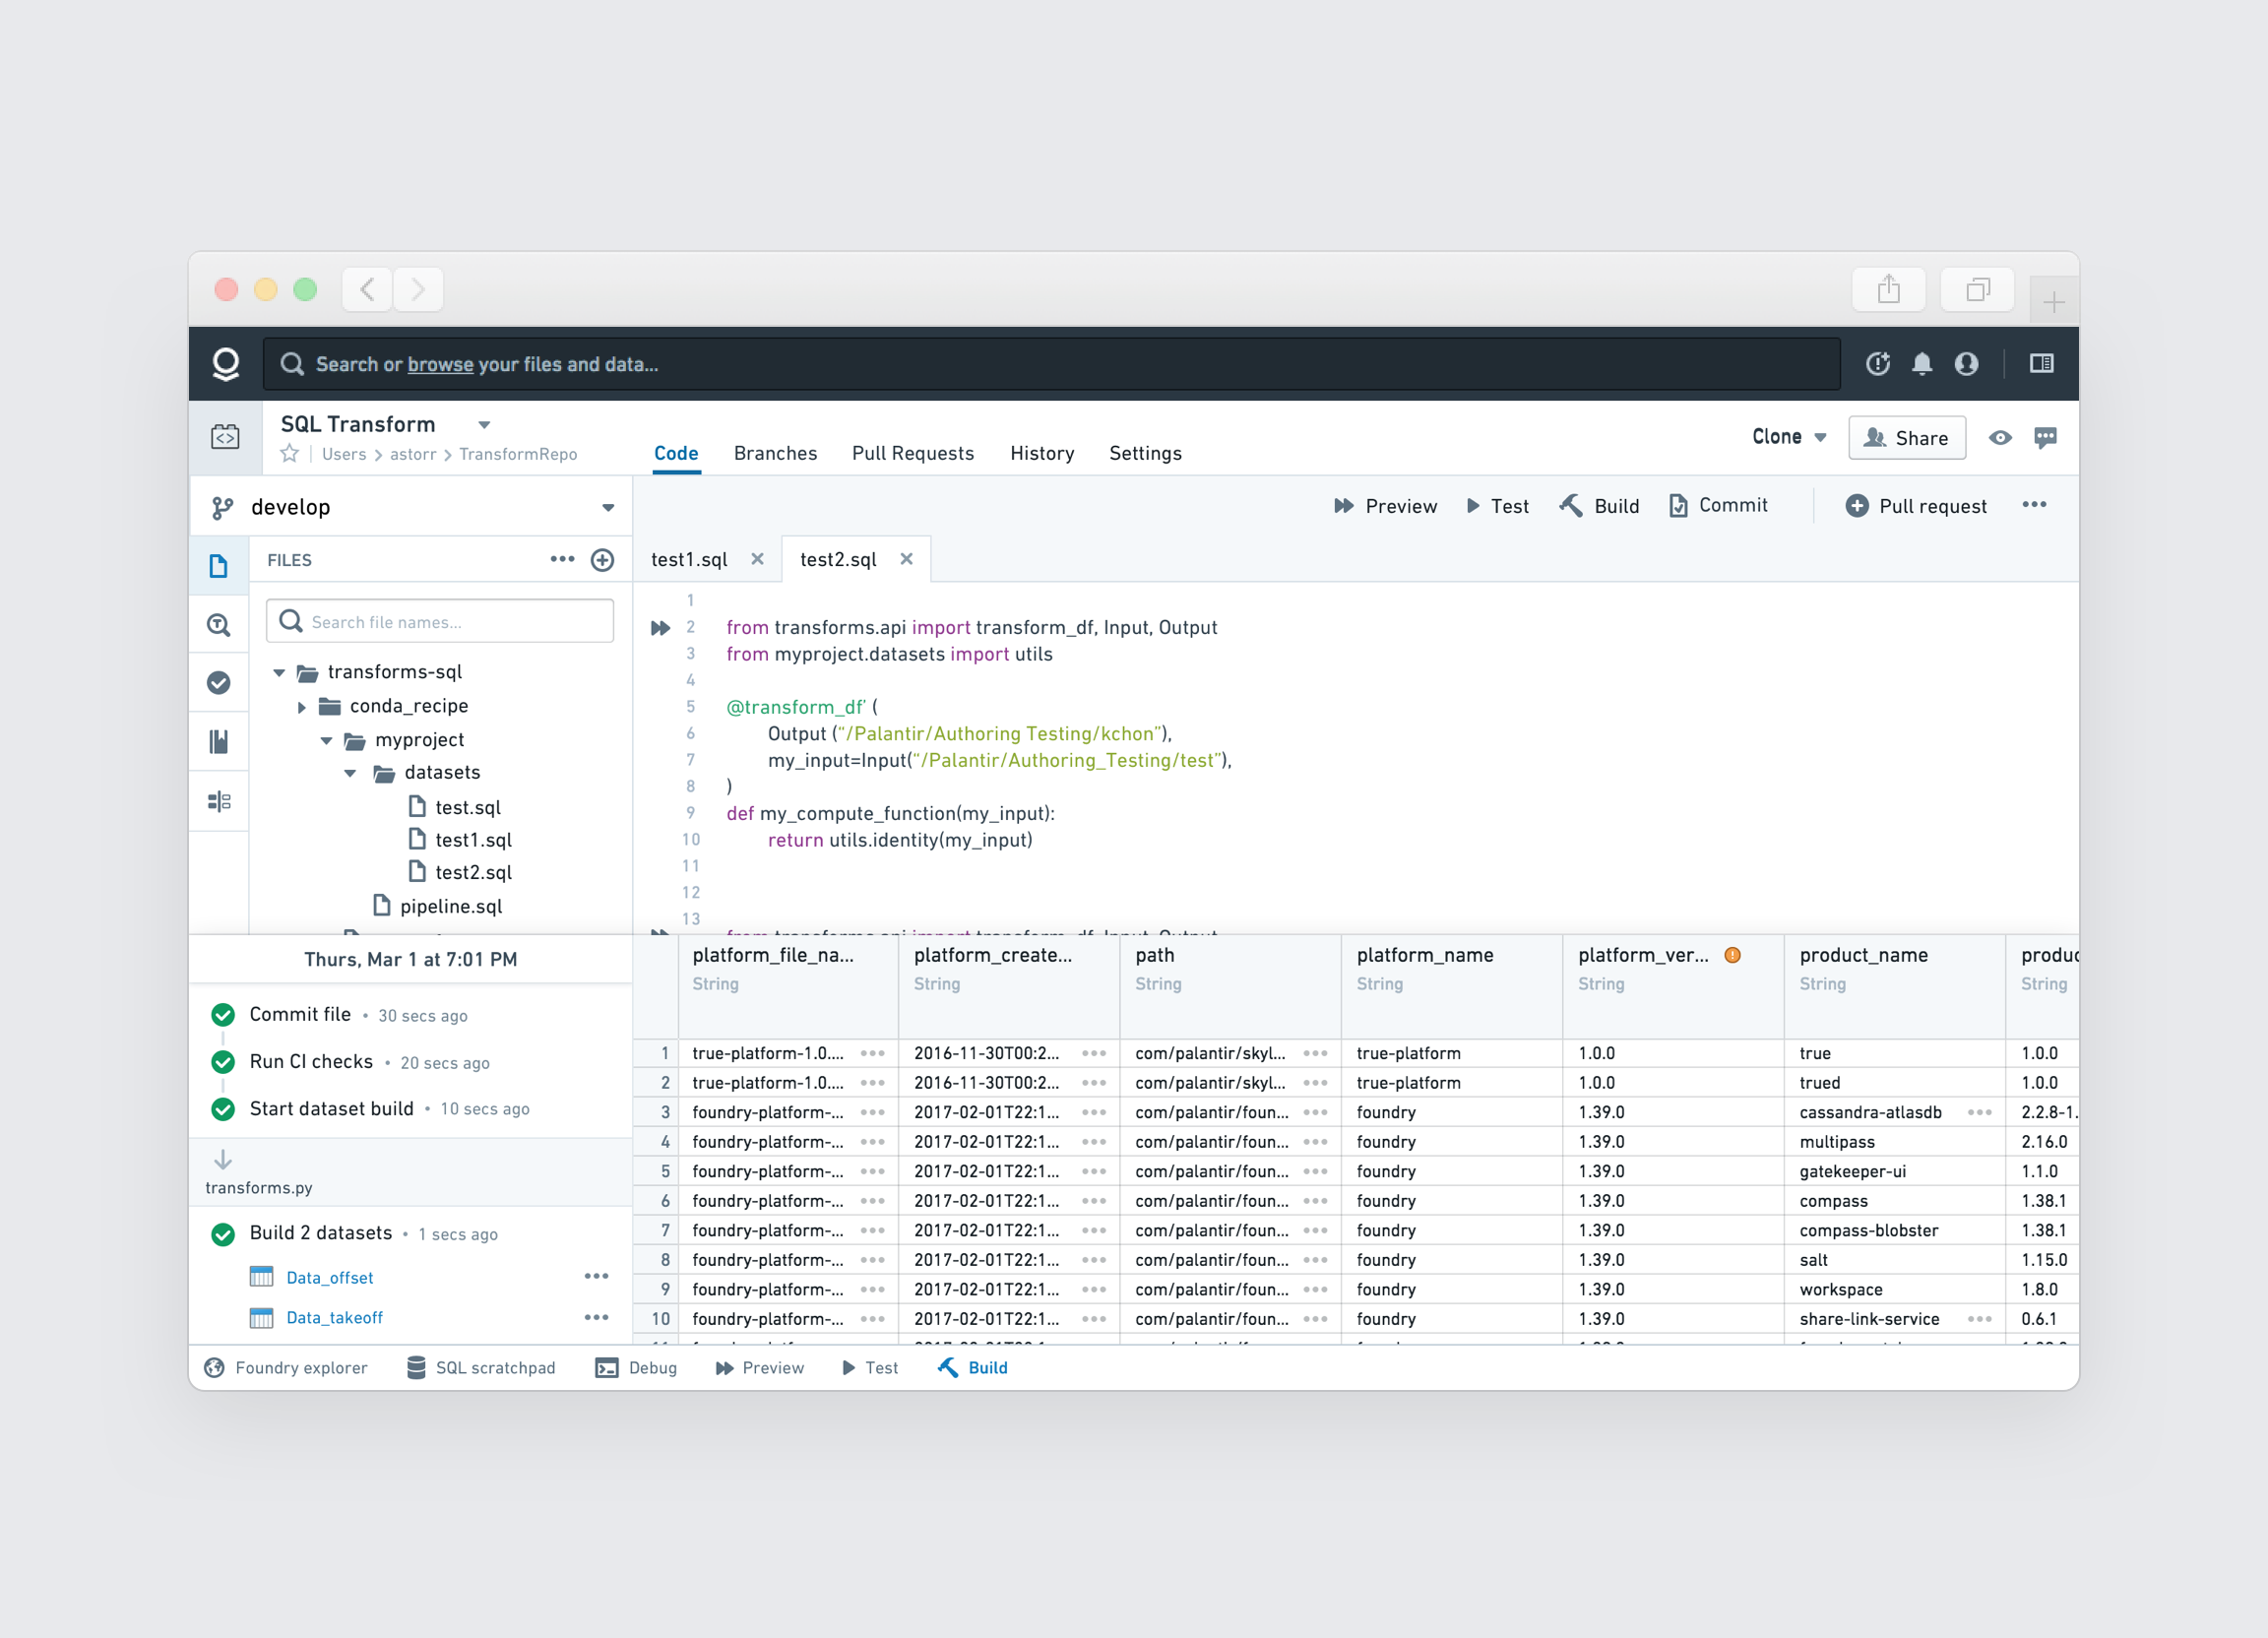Open the SQL Transform title dropdown
Viewport: 2268px width, 1638px height.
click(x=484, y=425)
